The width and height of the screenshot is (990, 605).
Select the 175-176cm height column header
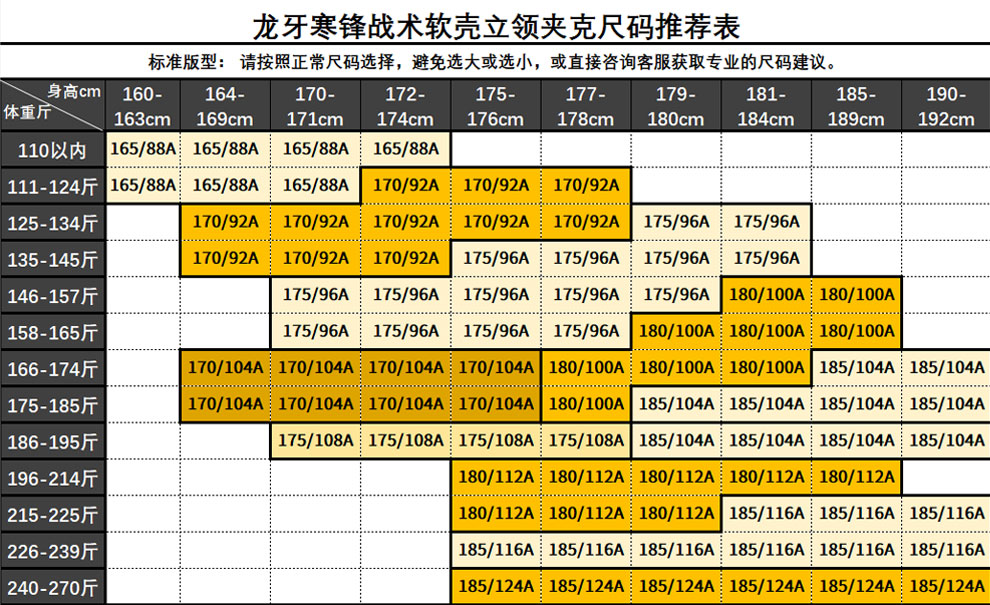(x=496, y=105)
